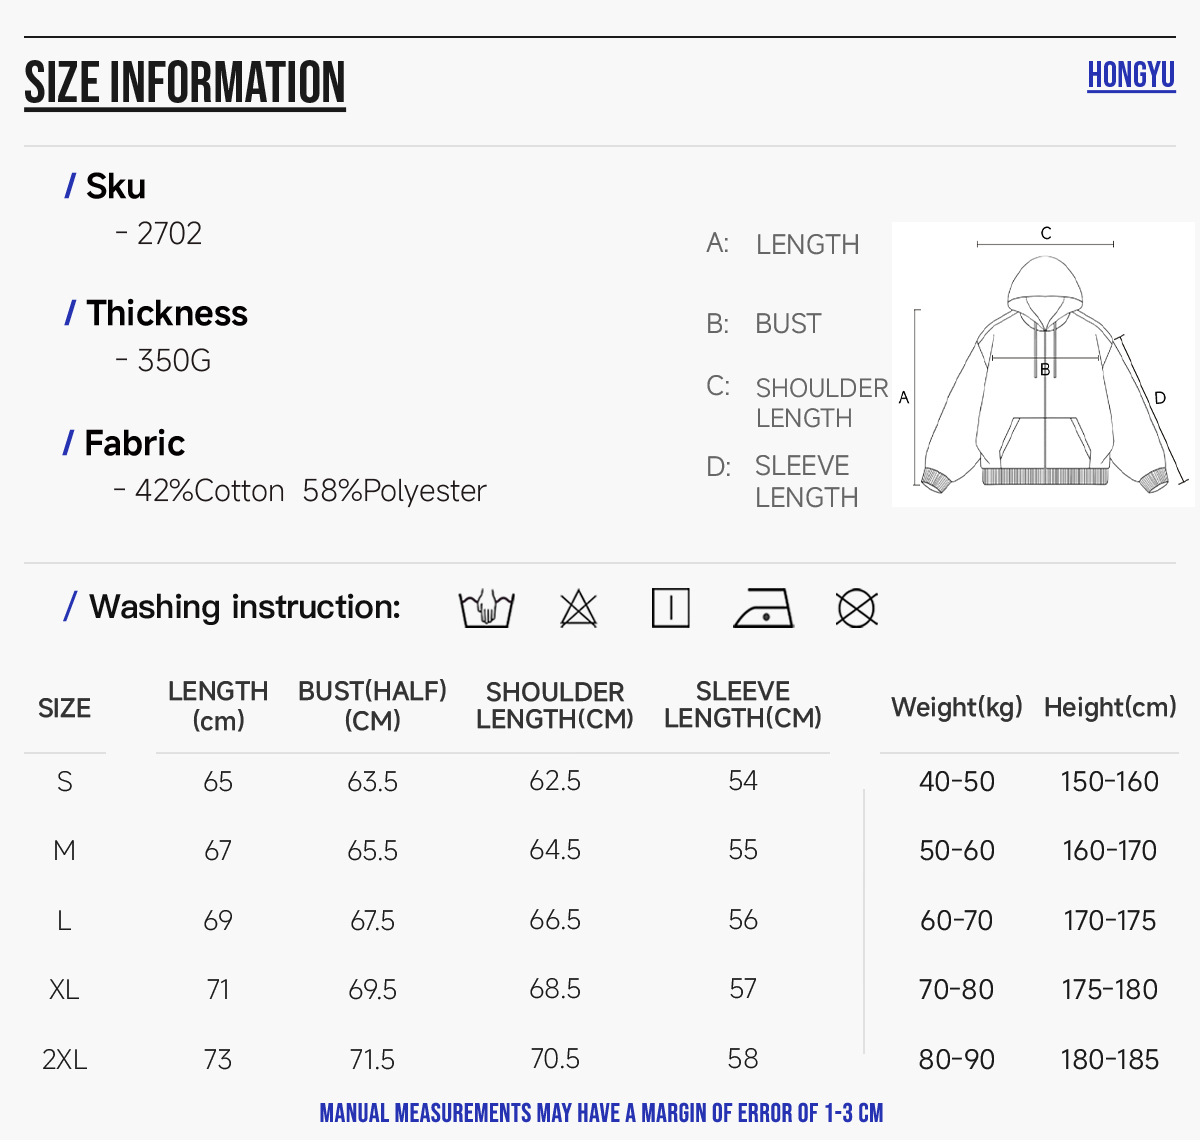Click the Weight(kg) column header
1200x1140 pixels.
957,708
